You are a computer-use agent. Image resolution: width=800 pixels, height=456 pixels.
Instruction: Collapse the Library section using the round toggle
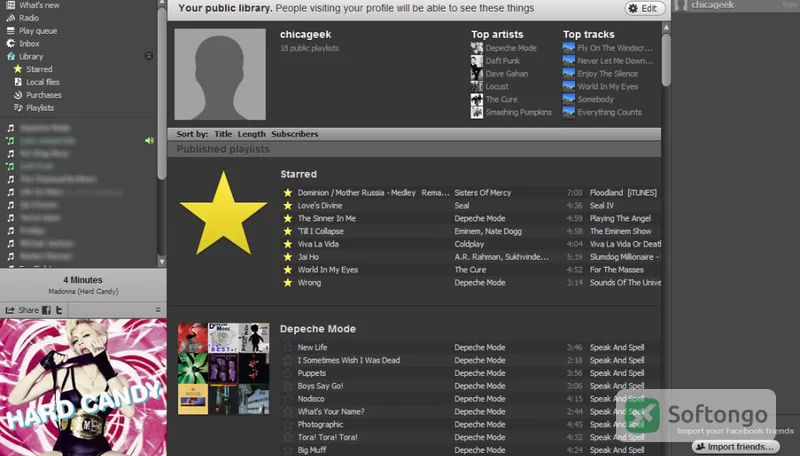pyautogui.click(x=149, y=56)
